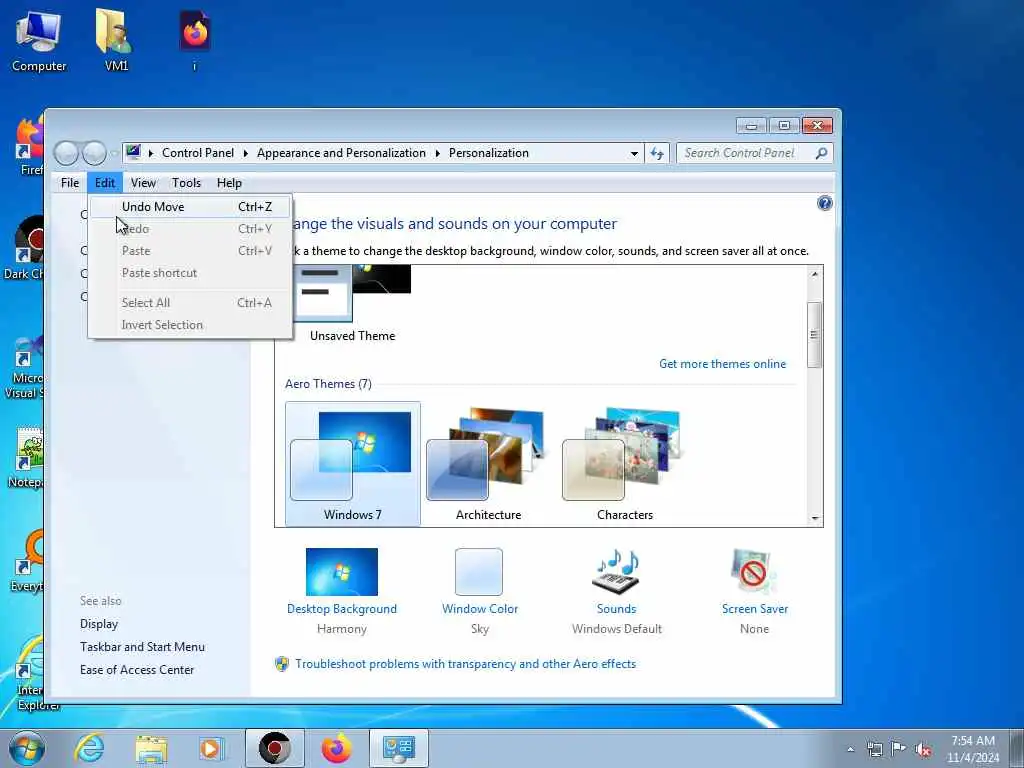Expand arrow after Appearance and Personalization breadcrumb
1024x768 pixels.
click(437, 153)
